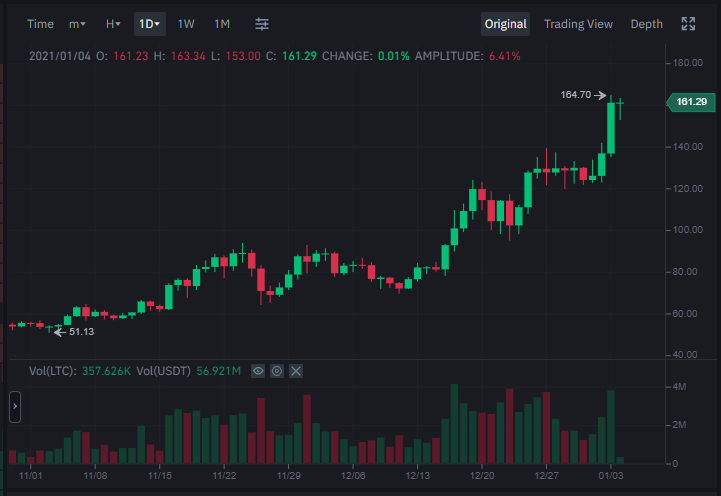Screen dimensions: 721x496
Task: Open volume indicator settings gear
Action: [x=277, y=371]
